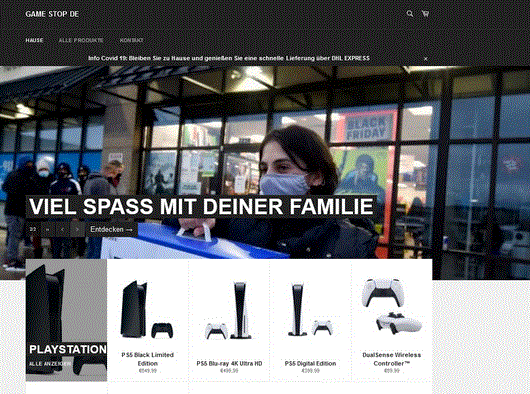Image resolution: width=530 pixels, height=394 pixels.
Task: Click the VIEL SPASS MIT DEINER FAMILIE heading
Action: 201,206
